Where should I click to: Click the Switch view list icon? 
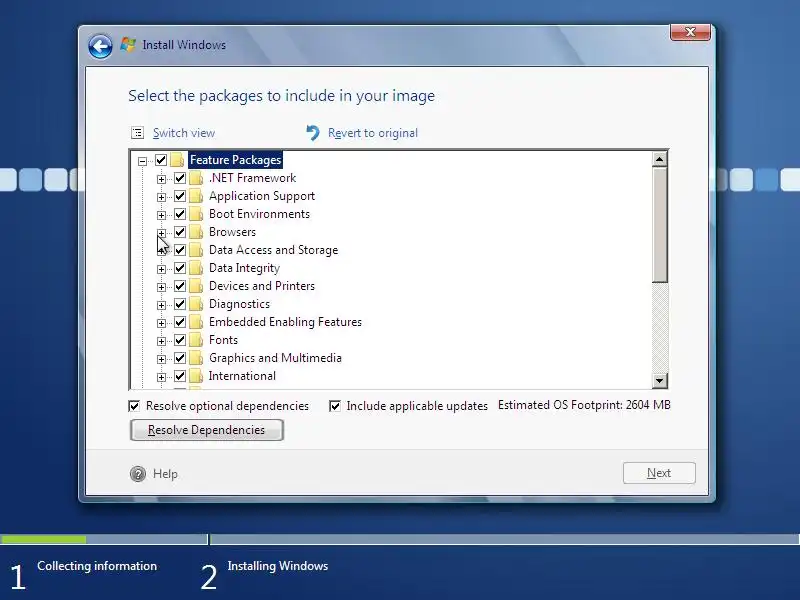137,133
